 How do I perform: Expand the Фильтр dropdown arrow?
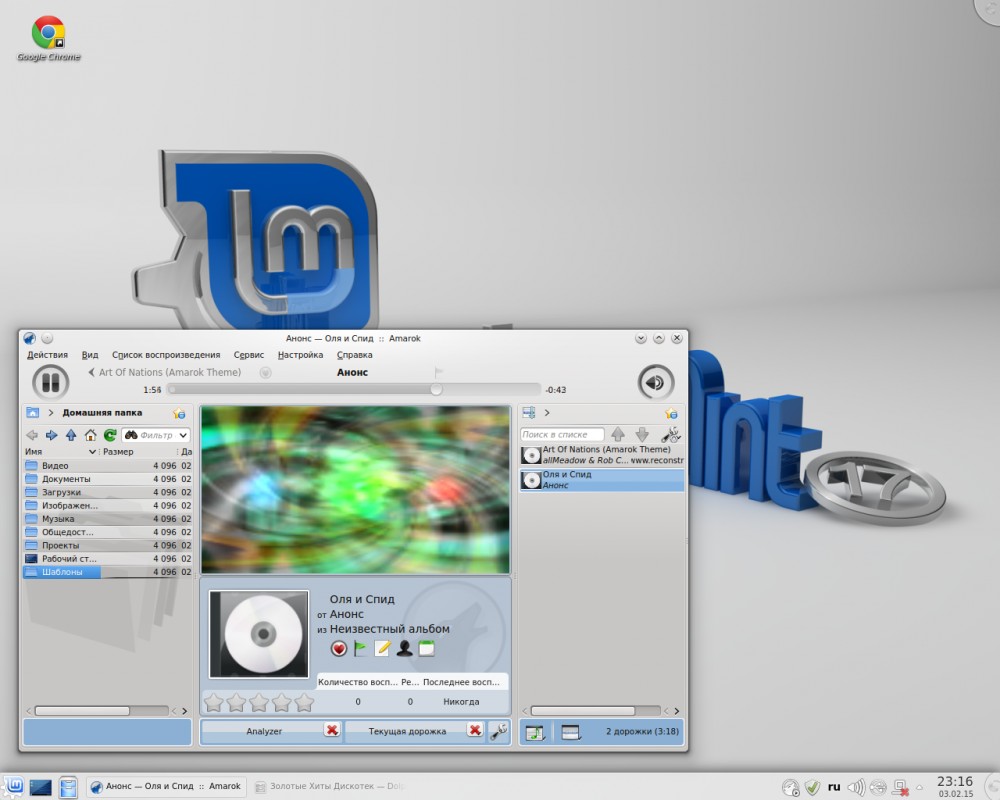182,436
